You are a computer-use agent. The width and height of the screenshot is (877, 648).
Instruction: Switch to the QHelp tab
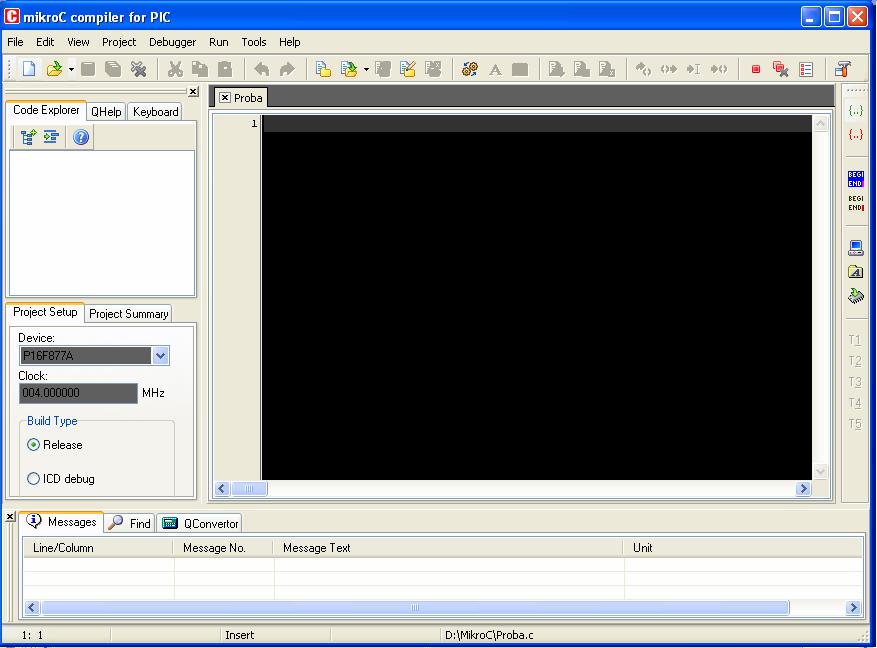[106, 112]
